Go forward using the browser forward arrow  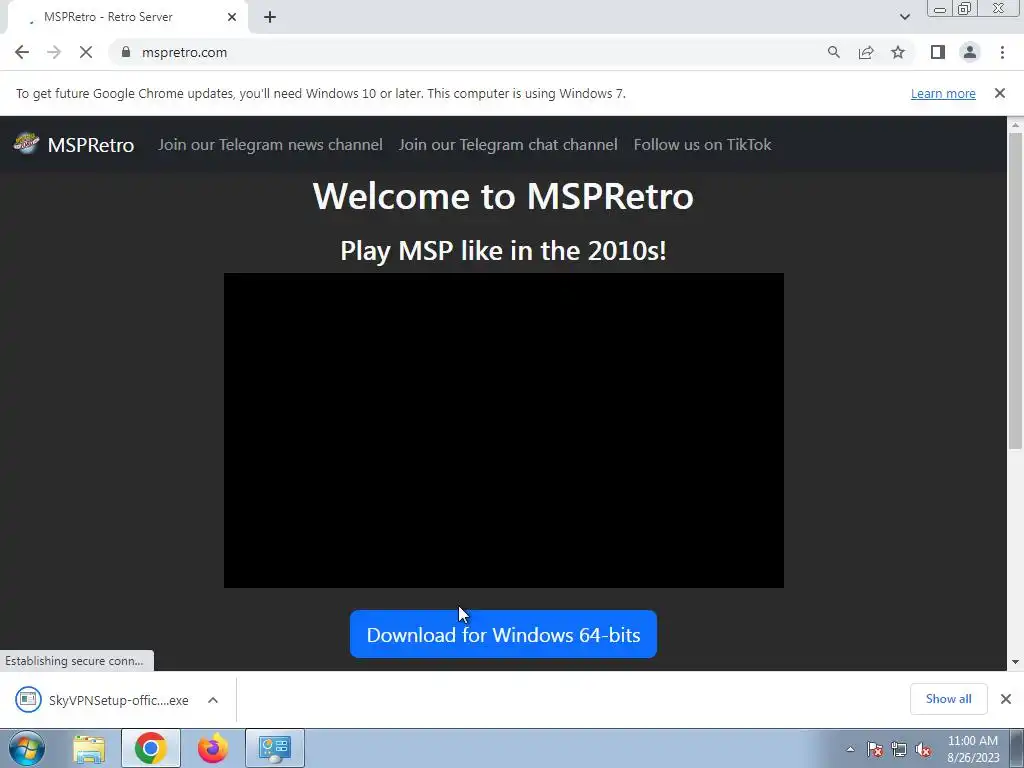(54, 52)
